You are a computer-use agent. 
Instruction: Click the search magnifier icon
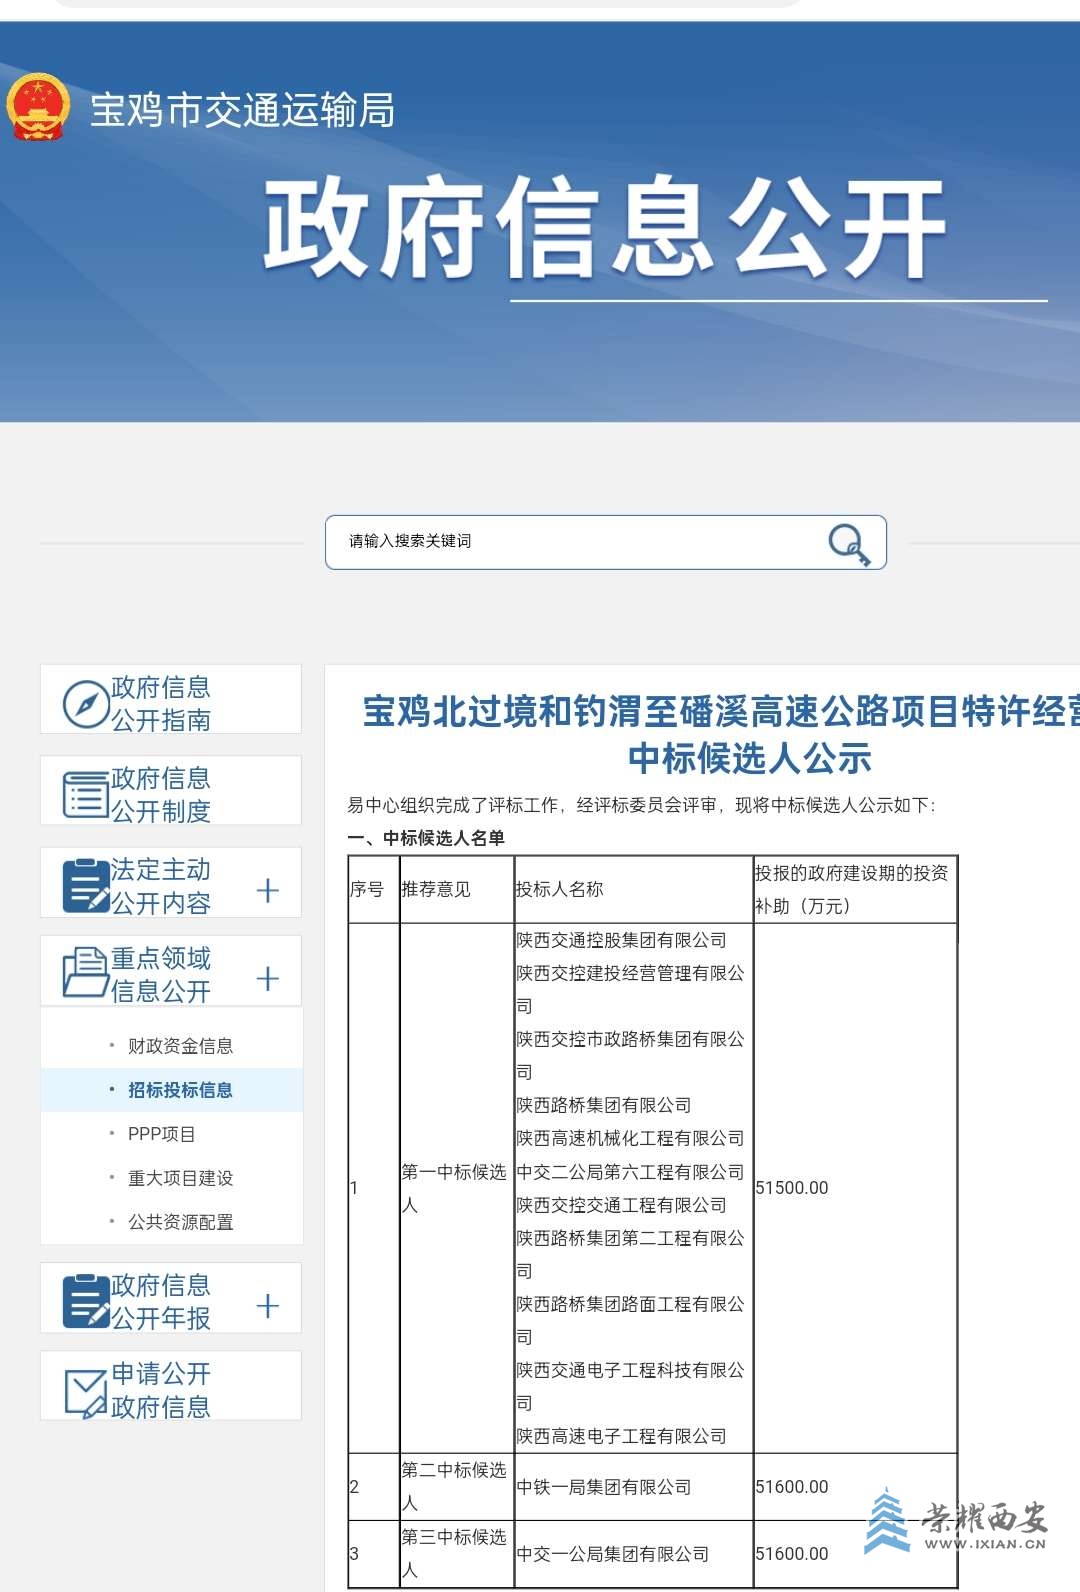pos(849,544)
